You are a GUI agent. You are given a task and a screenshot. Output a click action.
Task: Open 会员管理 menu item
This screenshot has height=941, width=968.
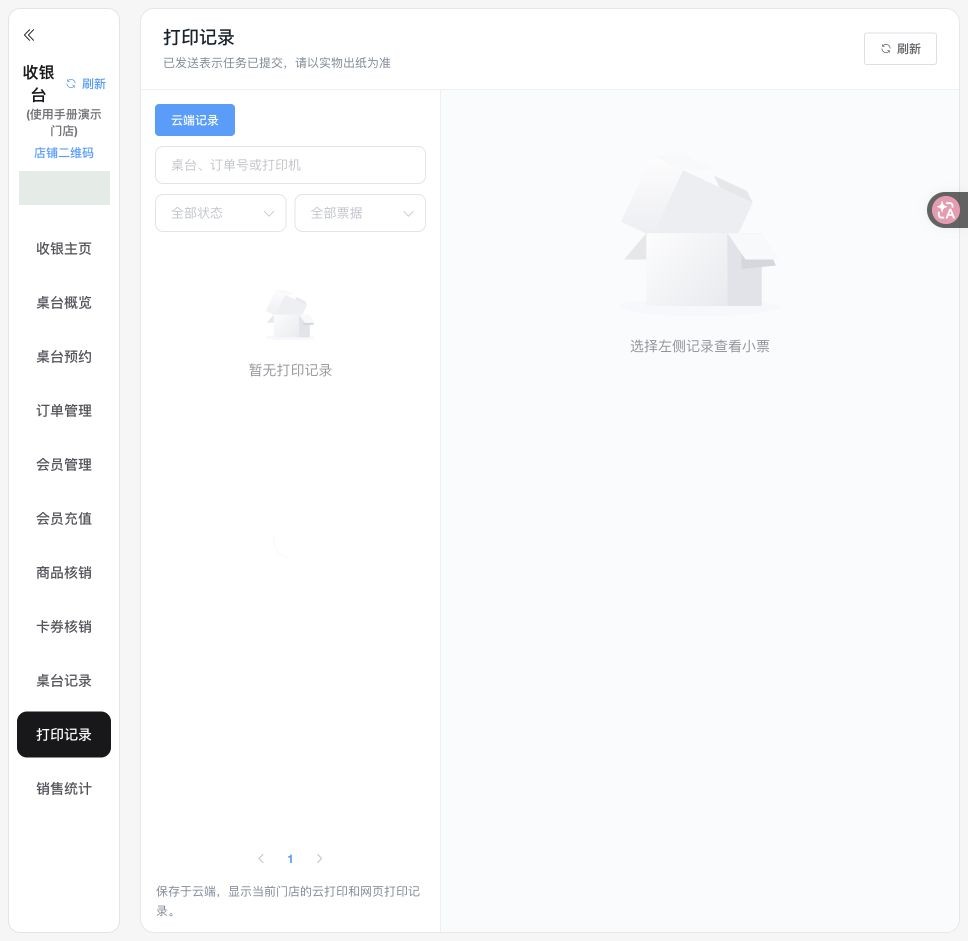(x=64, y=464)
